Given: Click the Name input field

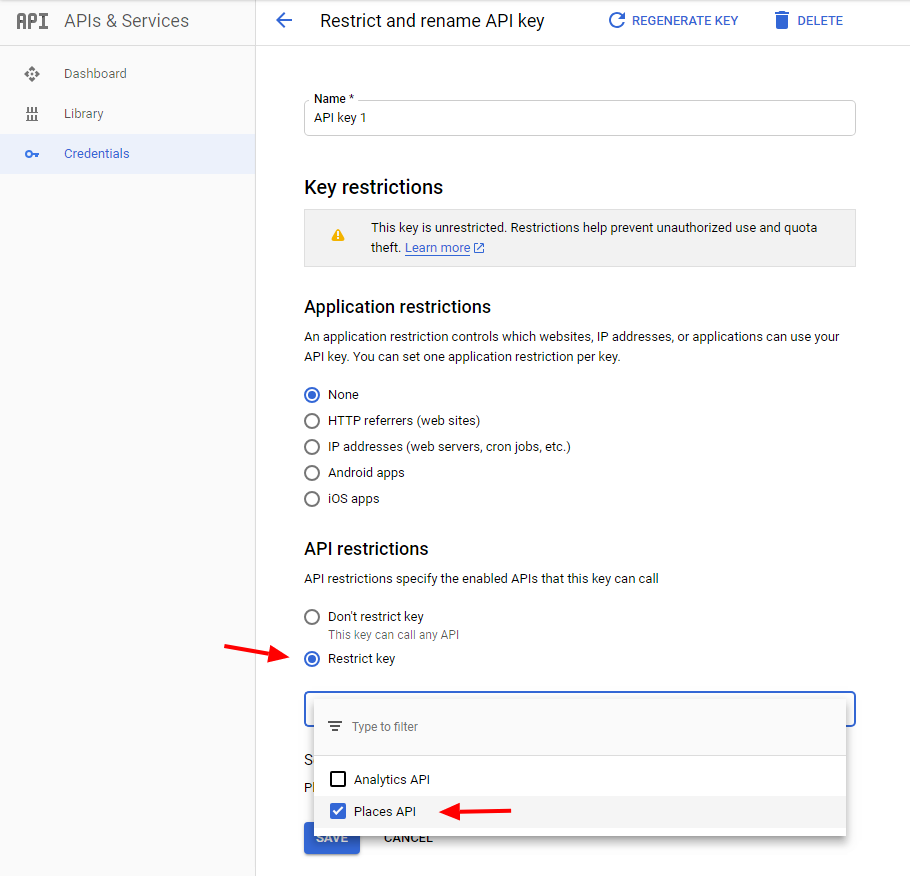Looking at the screenshot, I should click(x=580, y=118).
